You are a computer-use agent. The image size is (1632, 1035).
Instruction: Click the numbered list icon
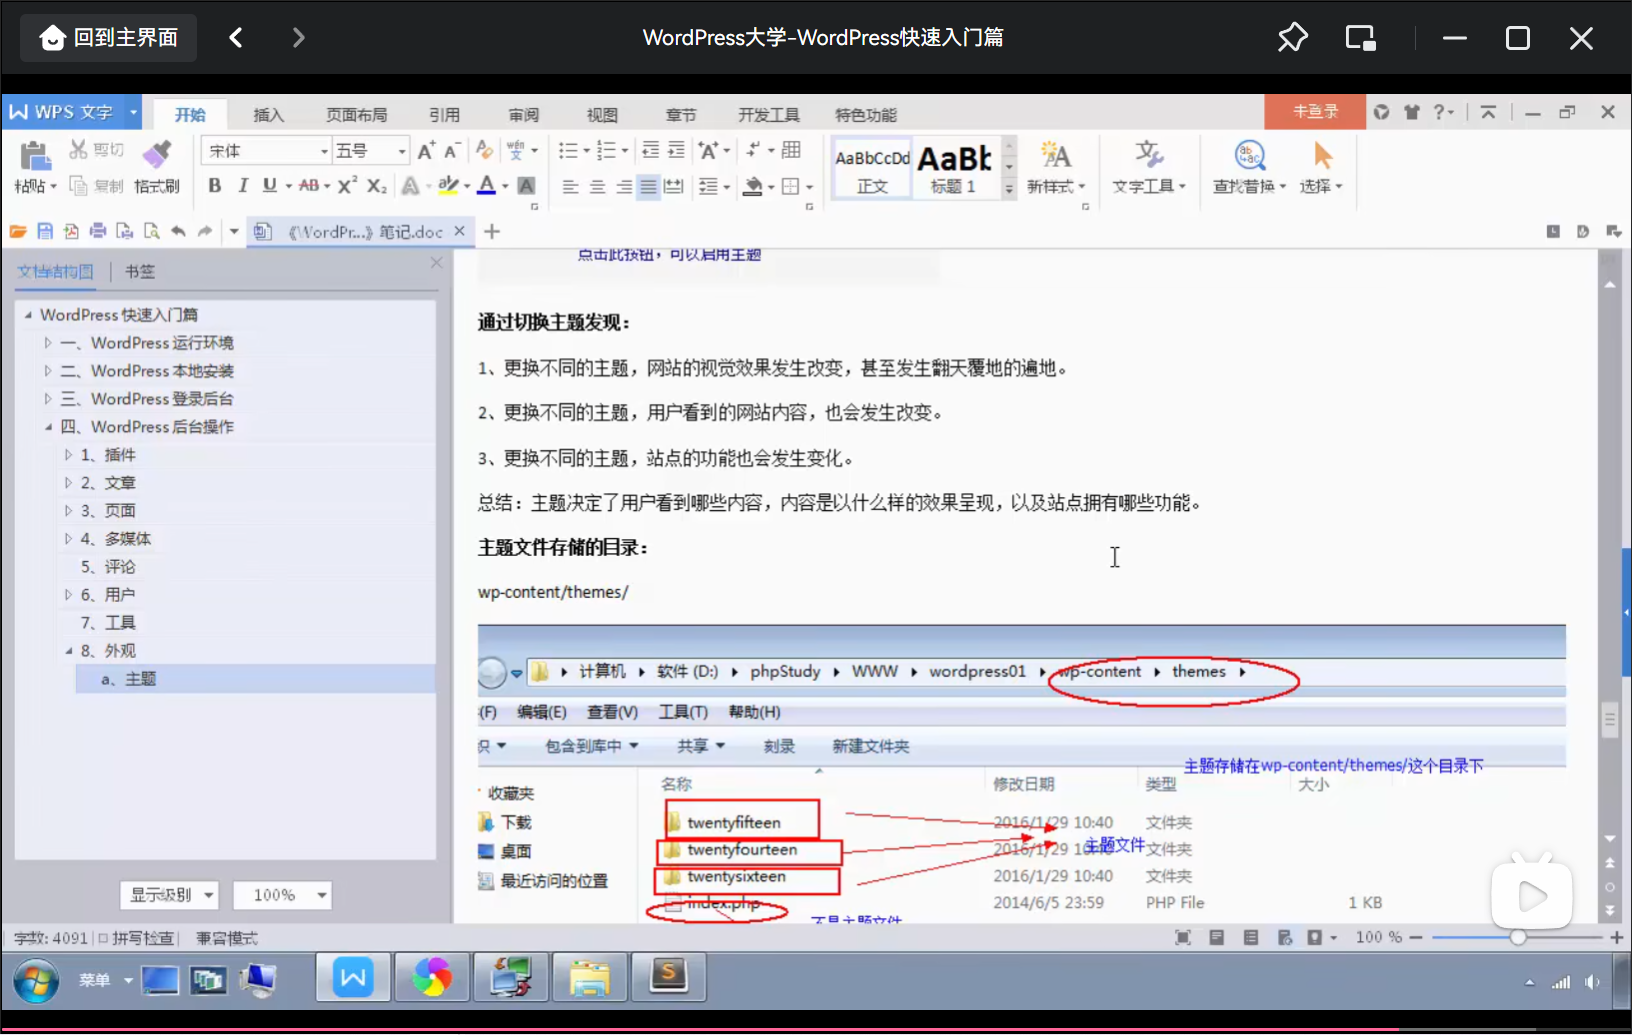[606, 151]
